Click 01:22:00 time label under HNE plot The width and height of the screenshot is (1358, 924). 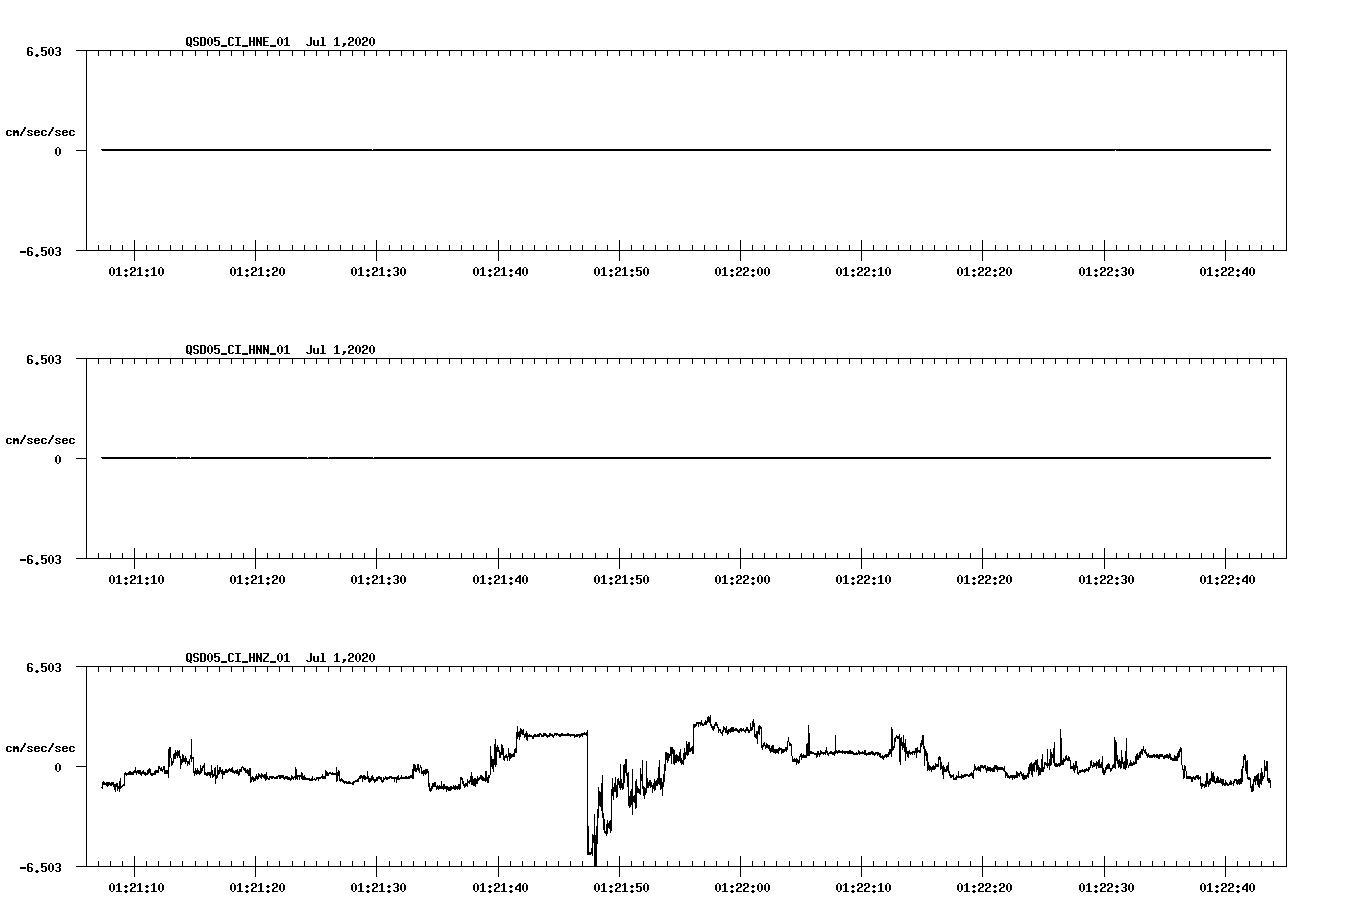(x=742, y=272)
